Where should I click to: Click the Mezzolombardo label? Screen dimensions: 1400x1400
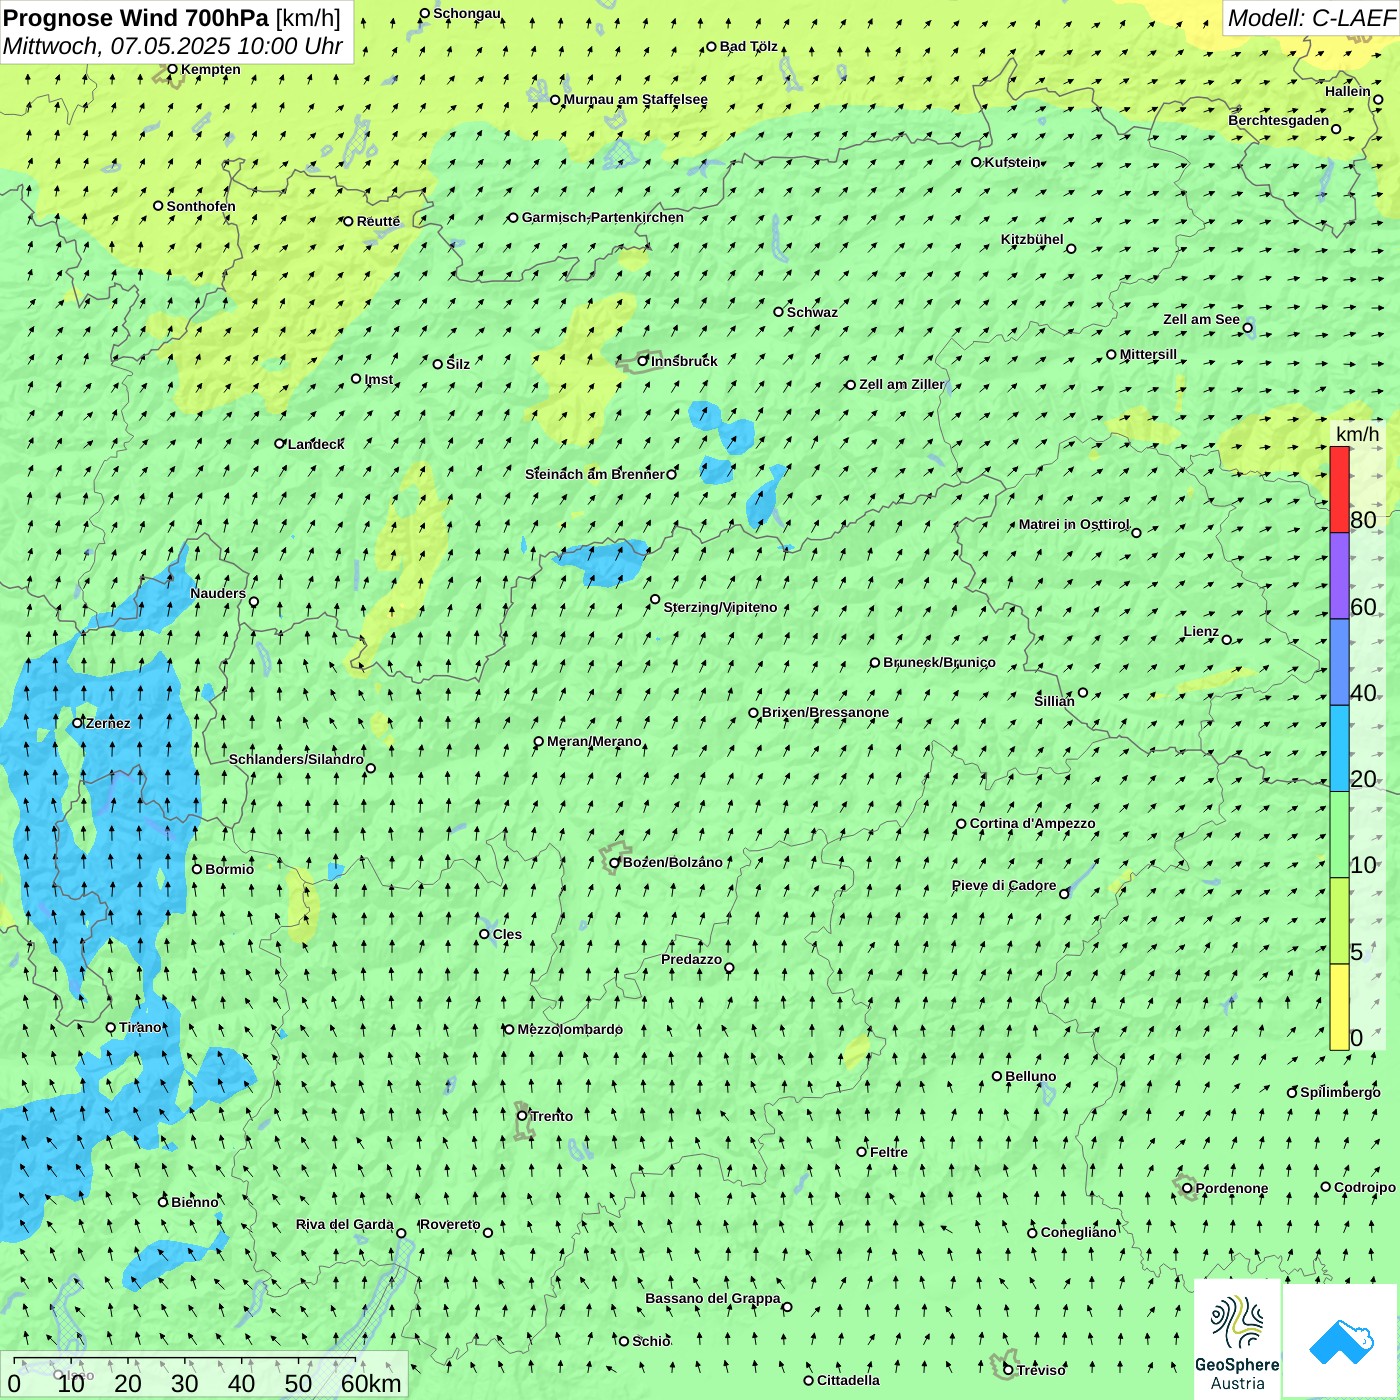tap(570, 1029)
